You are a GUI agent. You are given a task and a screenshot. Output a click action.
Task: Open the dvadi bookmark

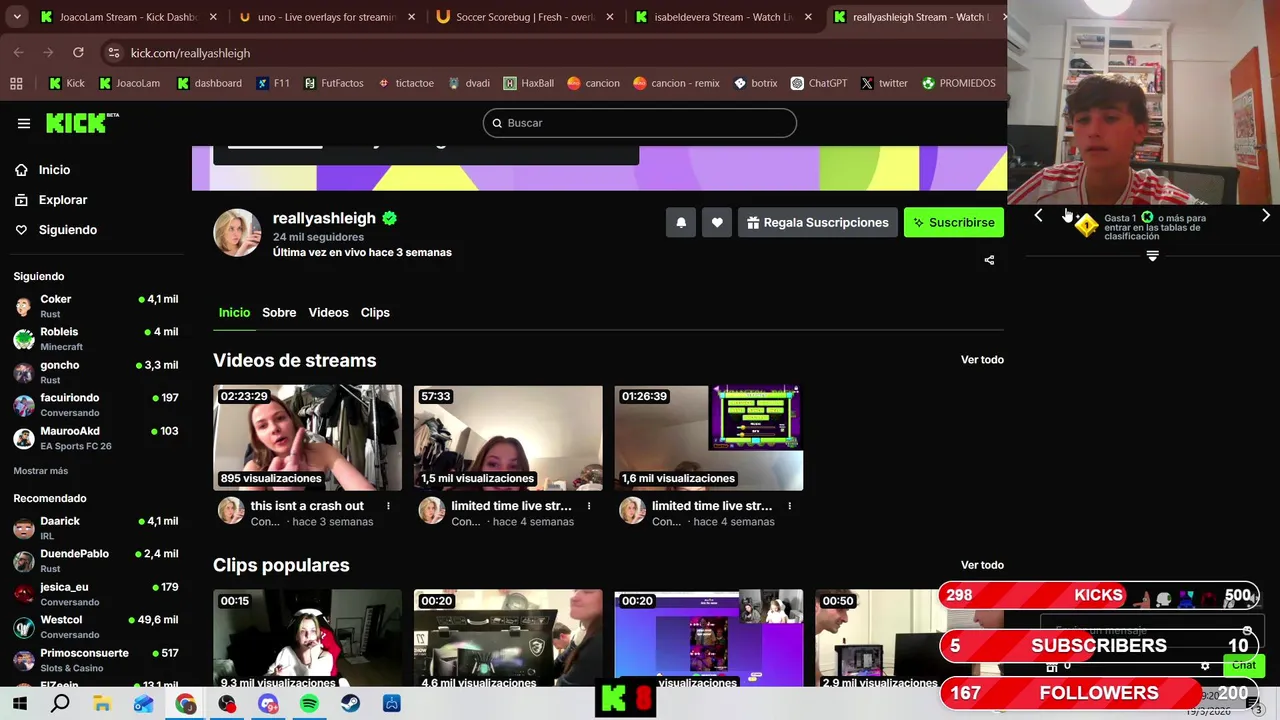tap(469, 83)
